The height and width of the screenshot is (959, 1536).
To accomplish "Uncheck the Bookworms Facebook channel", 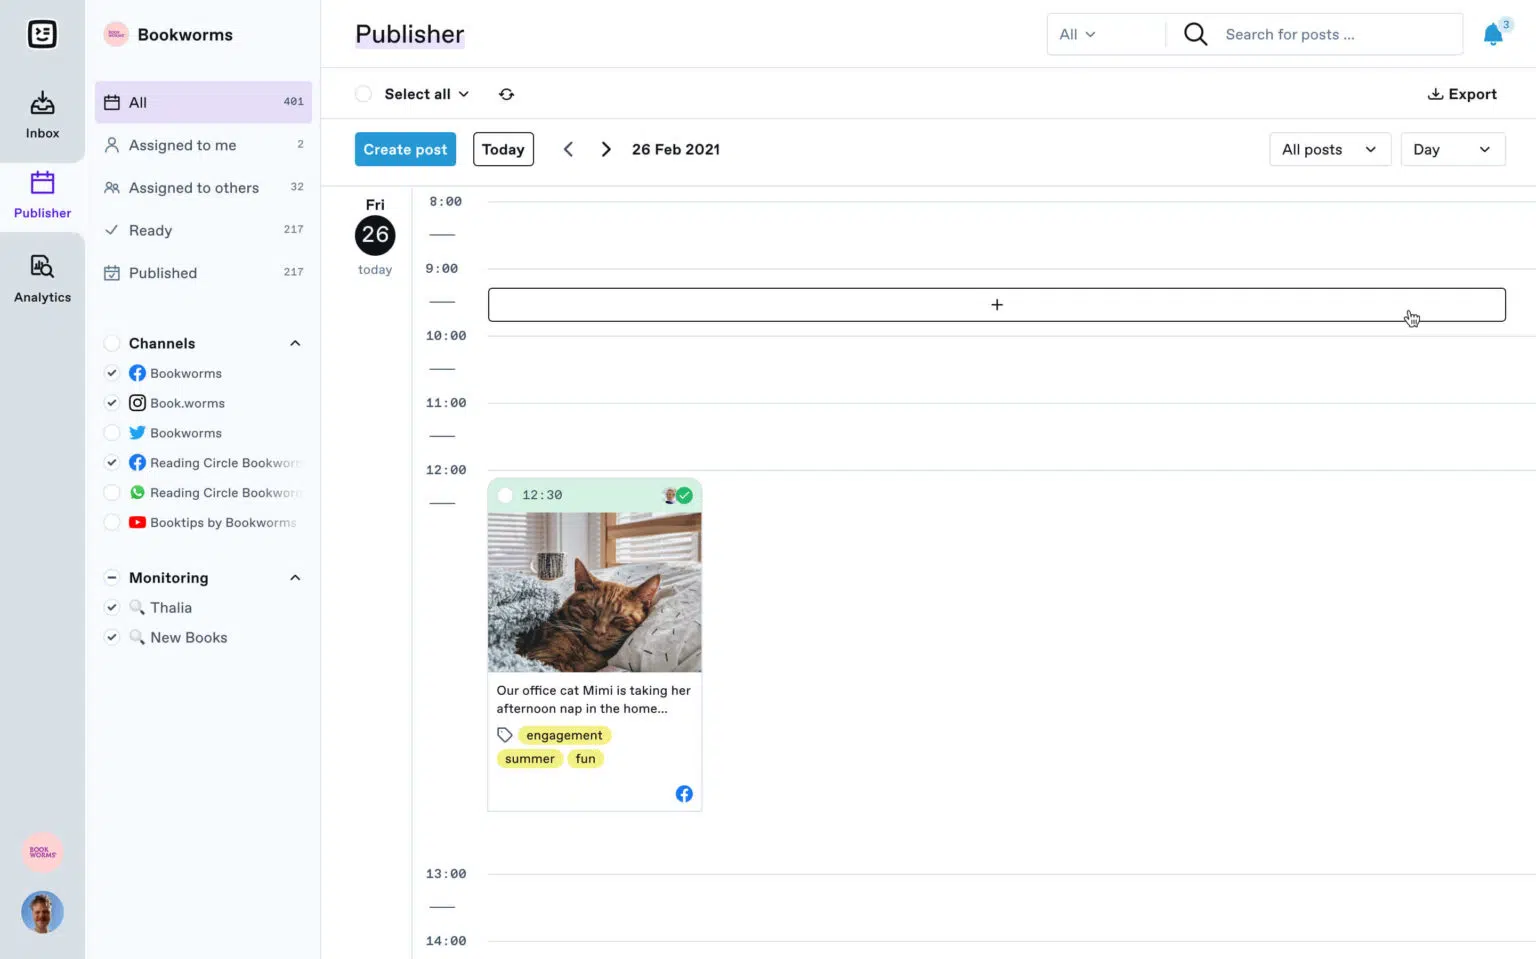I will (112, 372).
